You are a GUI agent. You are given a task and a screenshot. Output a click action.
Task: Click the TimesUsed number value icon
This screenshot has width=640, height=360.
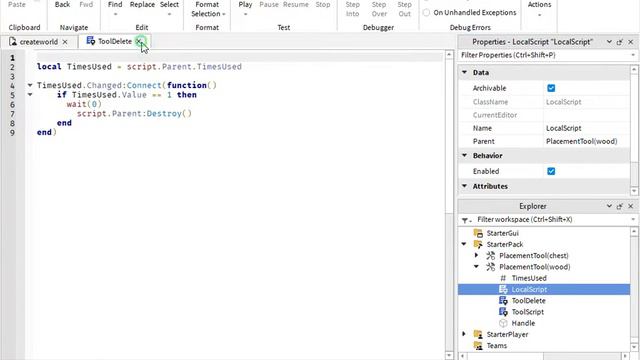tap(503, 278)
